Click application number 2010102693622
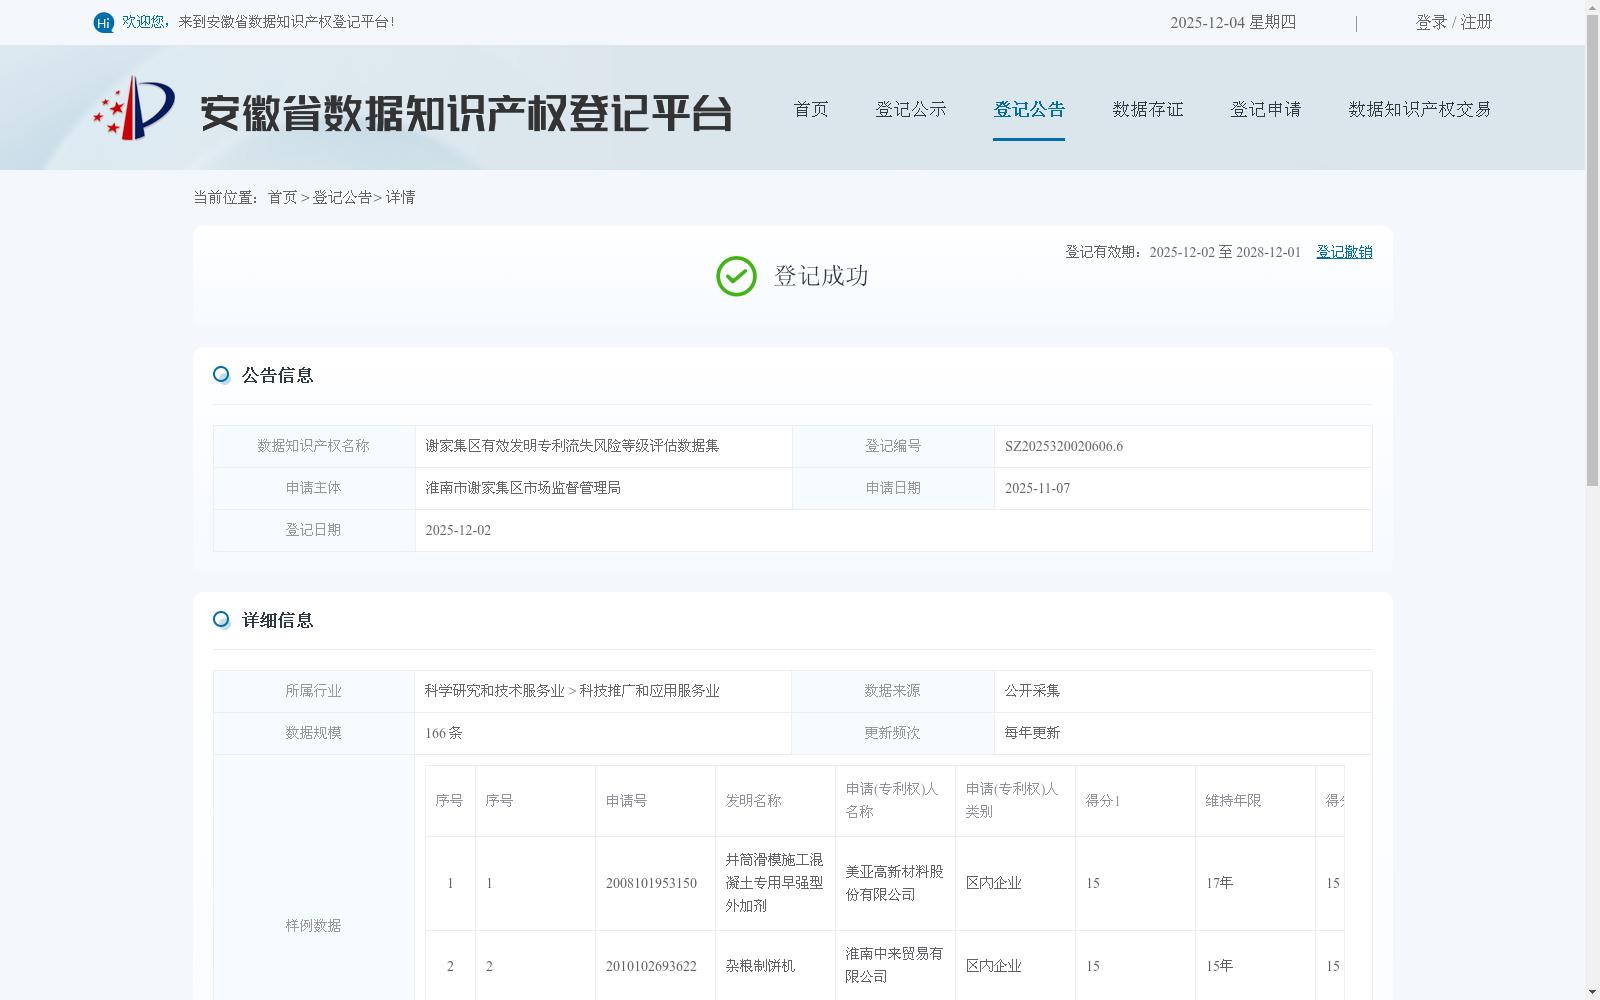1600x1000 pixels. pos(651,966)
